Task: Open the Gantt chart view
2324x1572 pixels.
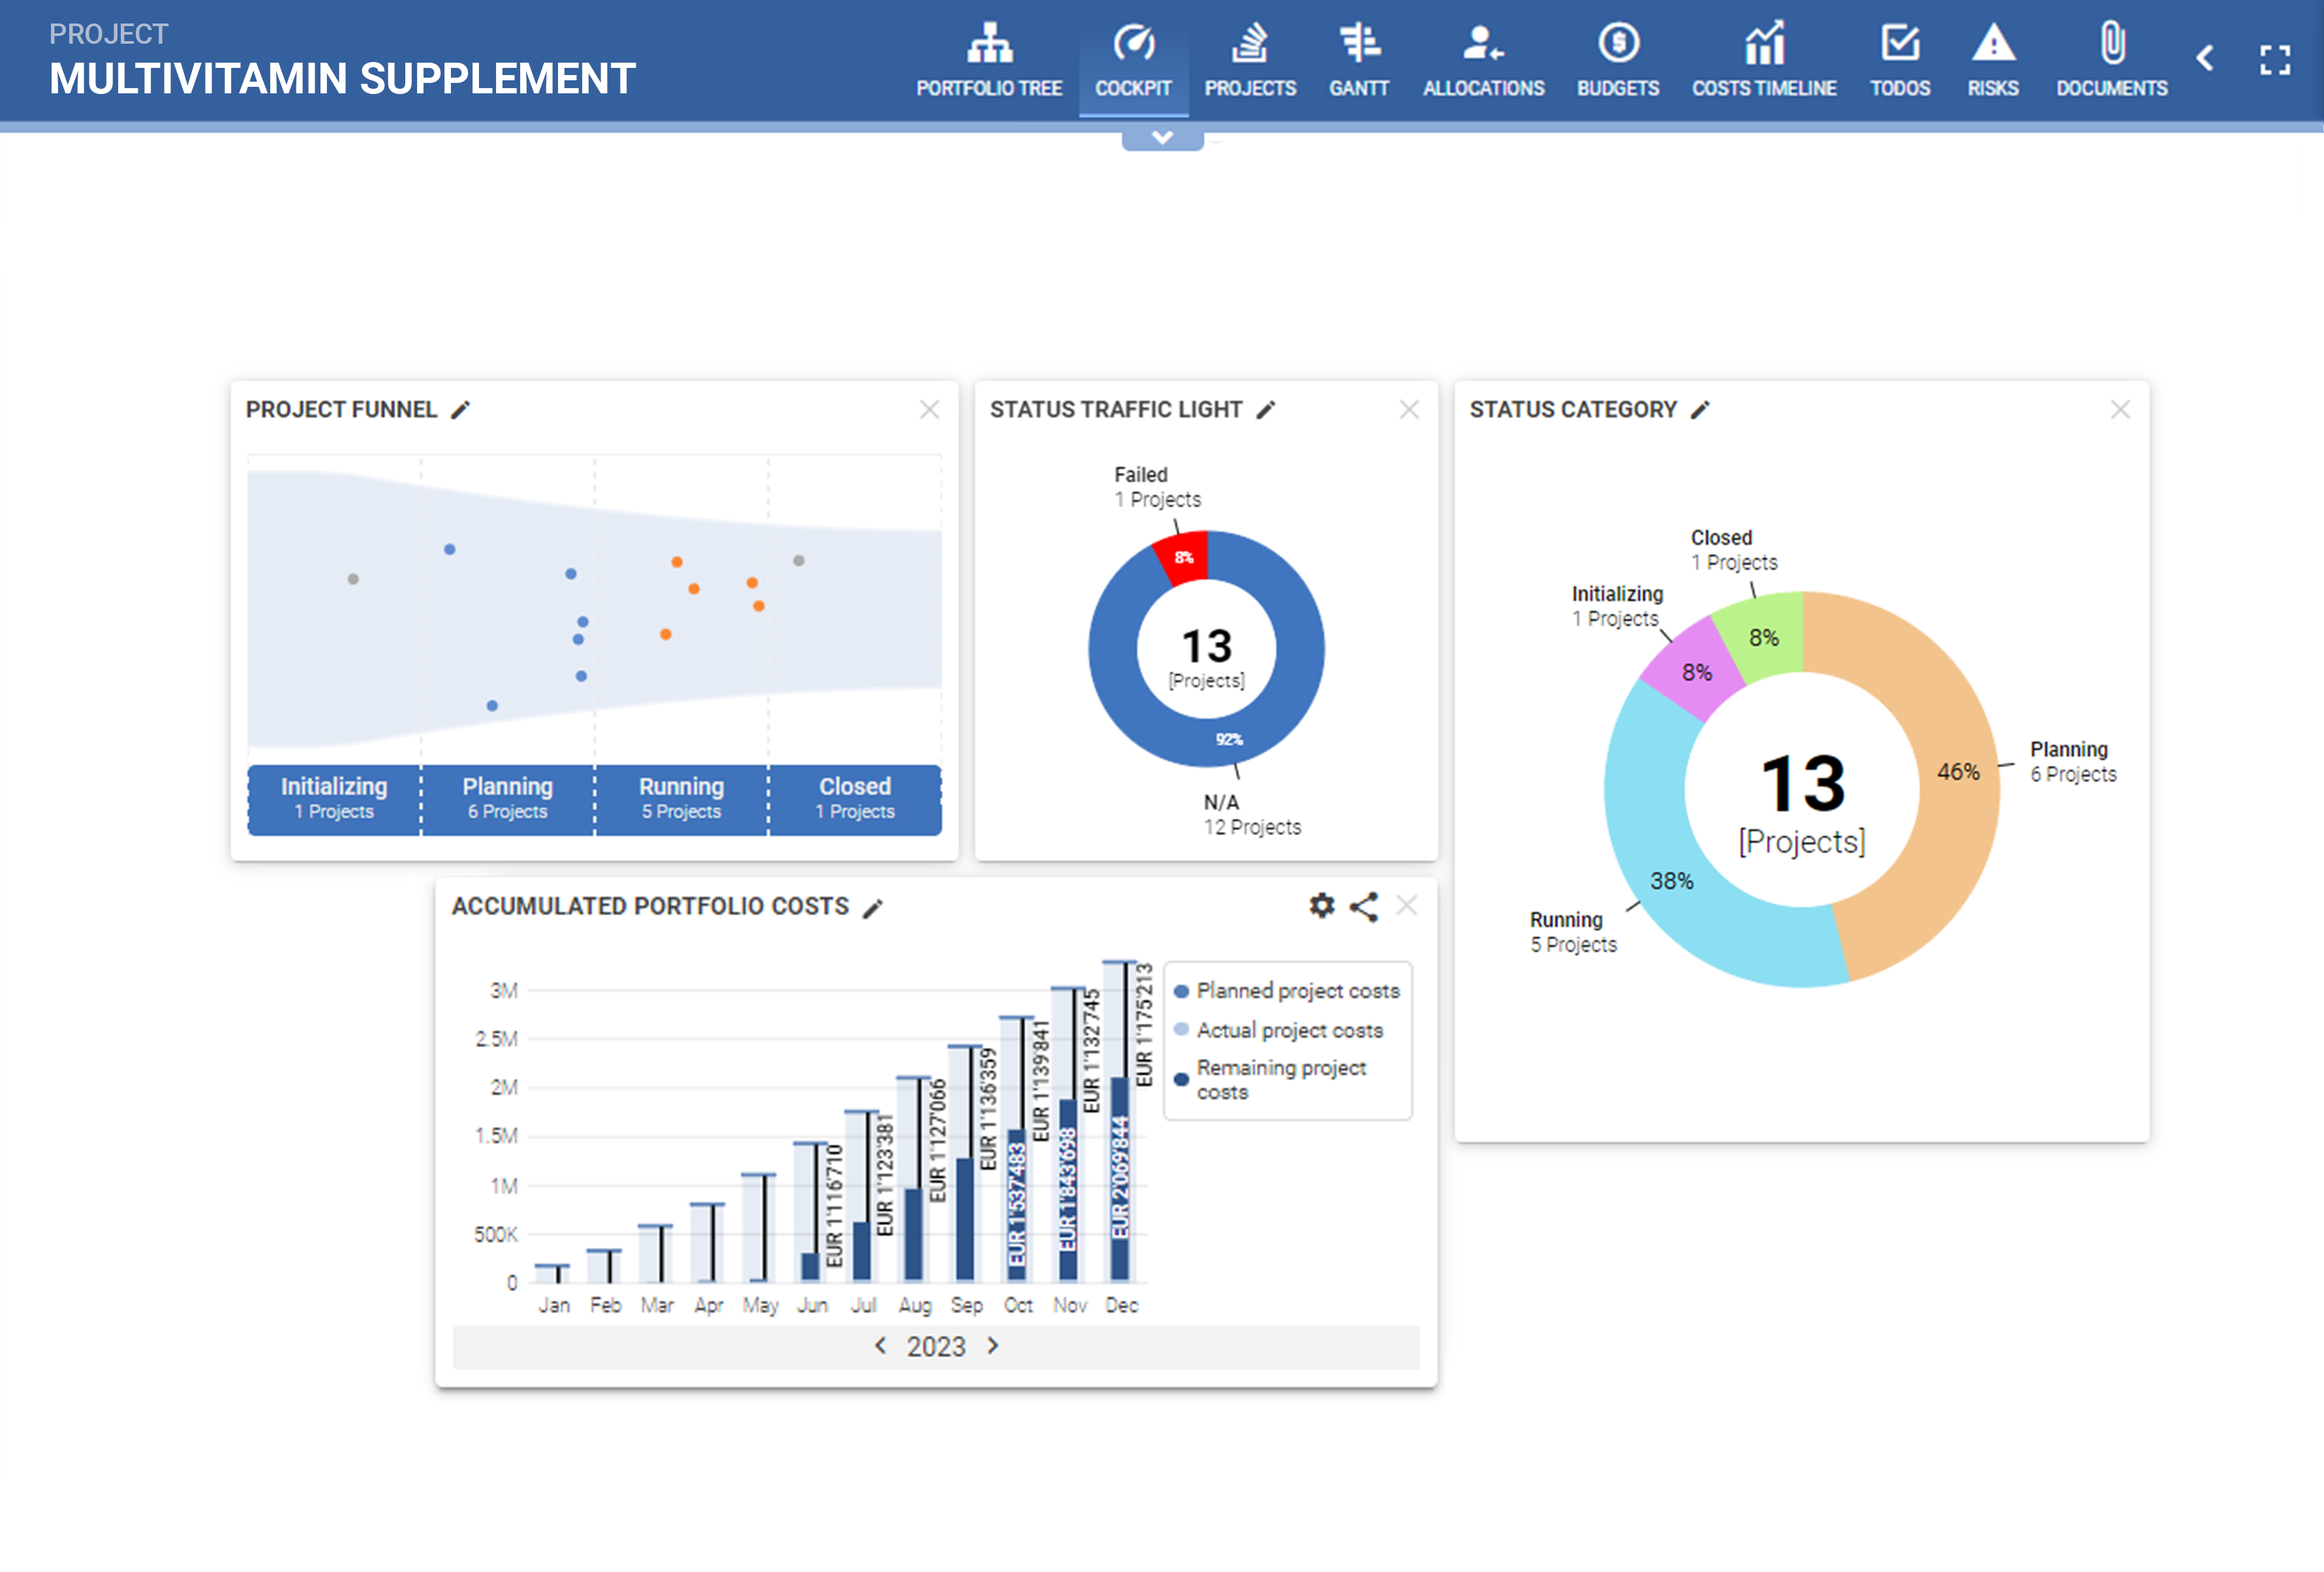Action: tap(1359, 60)
